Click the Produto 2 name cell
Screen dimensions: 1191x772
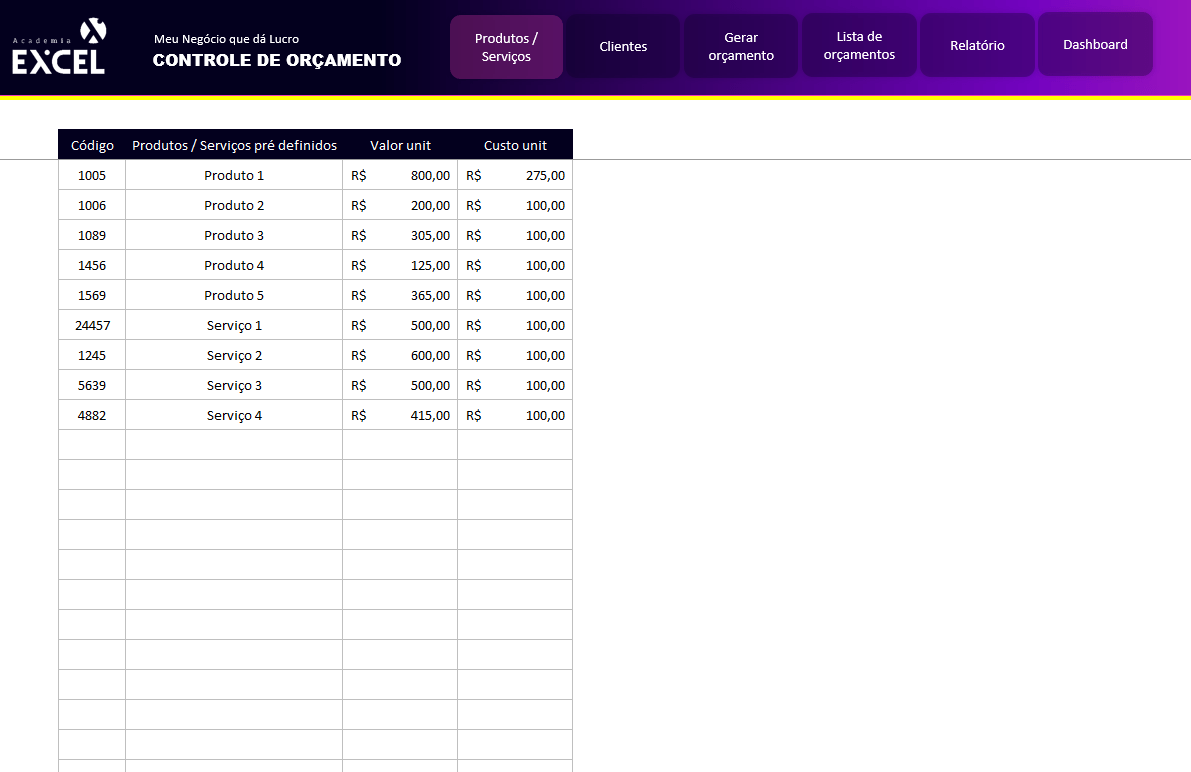pos(234,205)
